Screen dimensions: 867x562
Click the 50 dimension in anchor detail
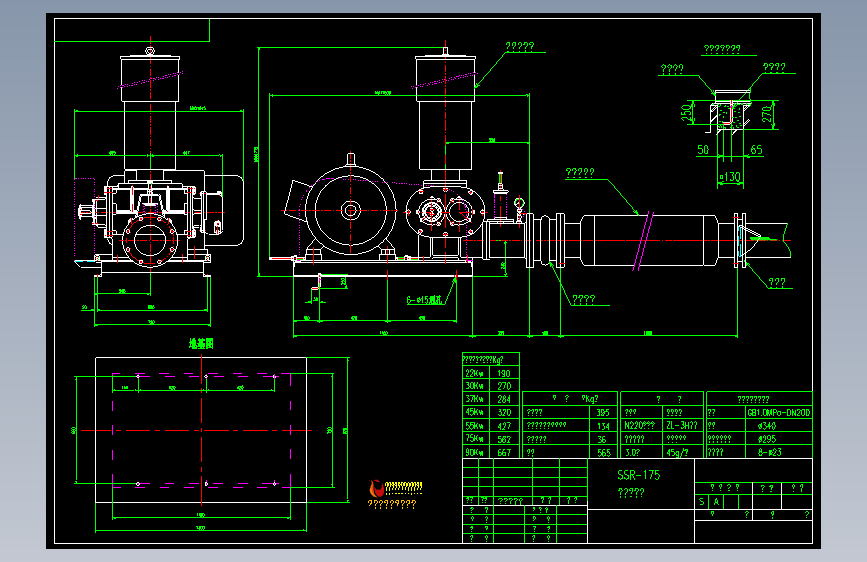pyautogui.click(x=703, y=150)
